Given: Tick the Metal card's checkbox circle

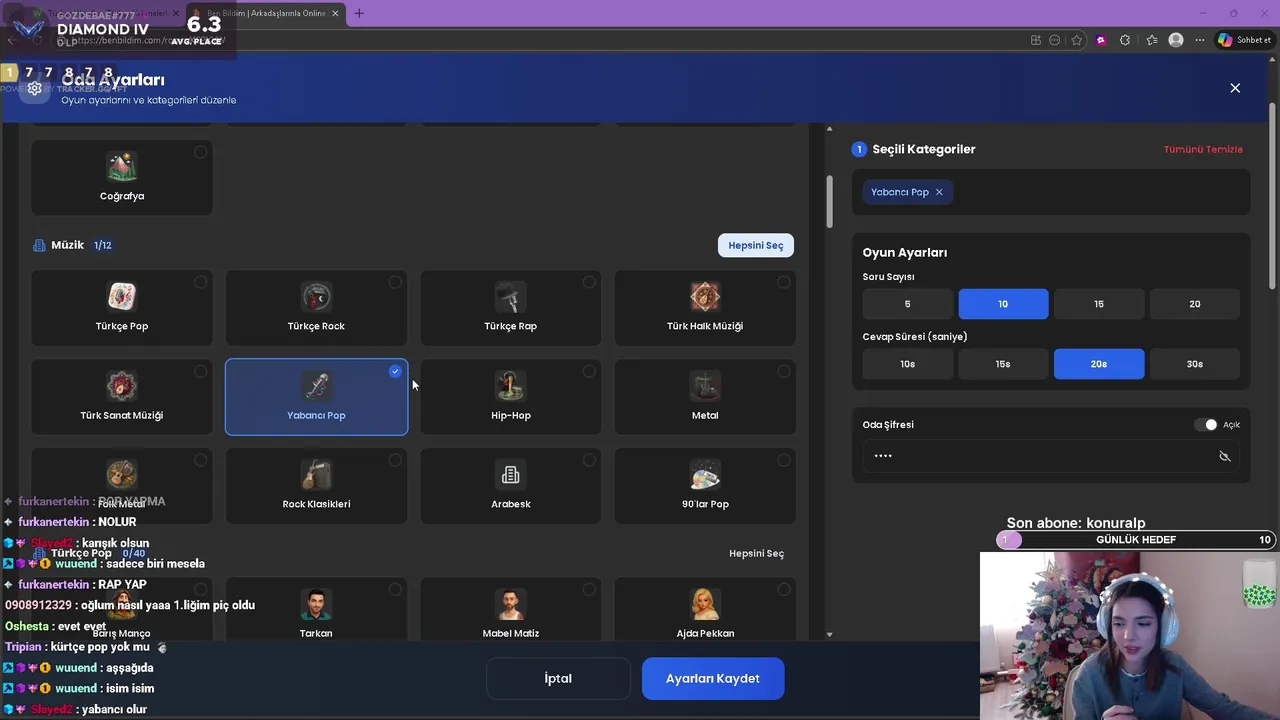Looking at the screenshot, I should (783, 371).
